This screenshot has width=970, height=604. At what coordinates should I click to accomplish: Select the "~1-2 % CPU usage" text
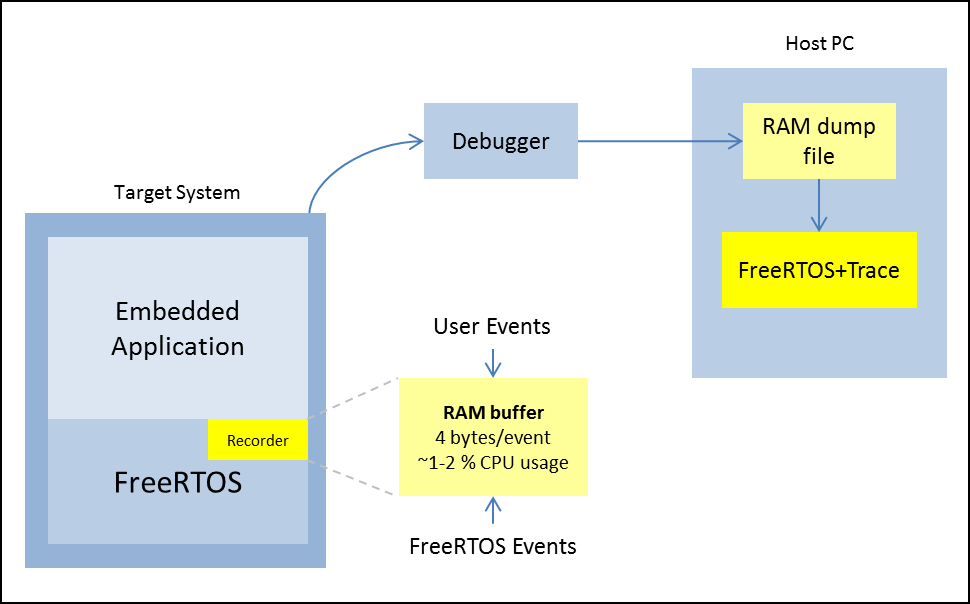point(493,462)
